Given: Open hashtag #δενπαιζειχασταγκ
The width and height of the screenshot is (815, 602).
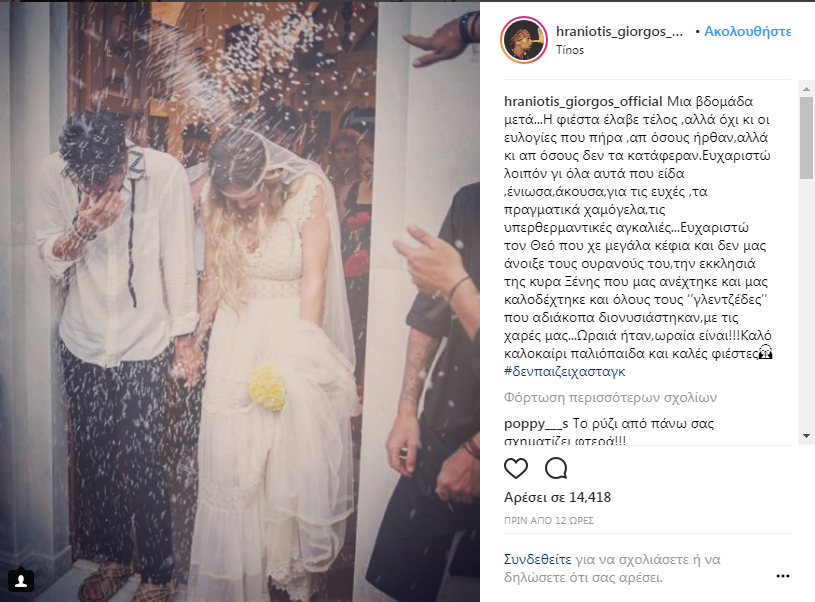Looking at the screenshot, I should [564, 371].
